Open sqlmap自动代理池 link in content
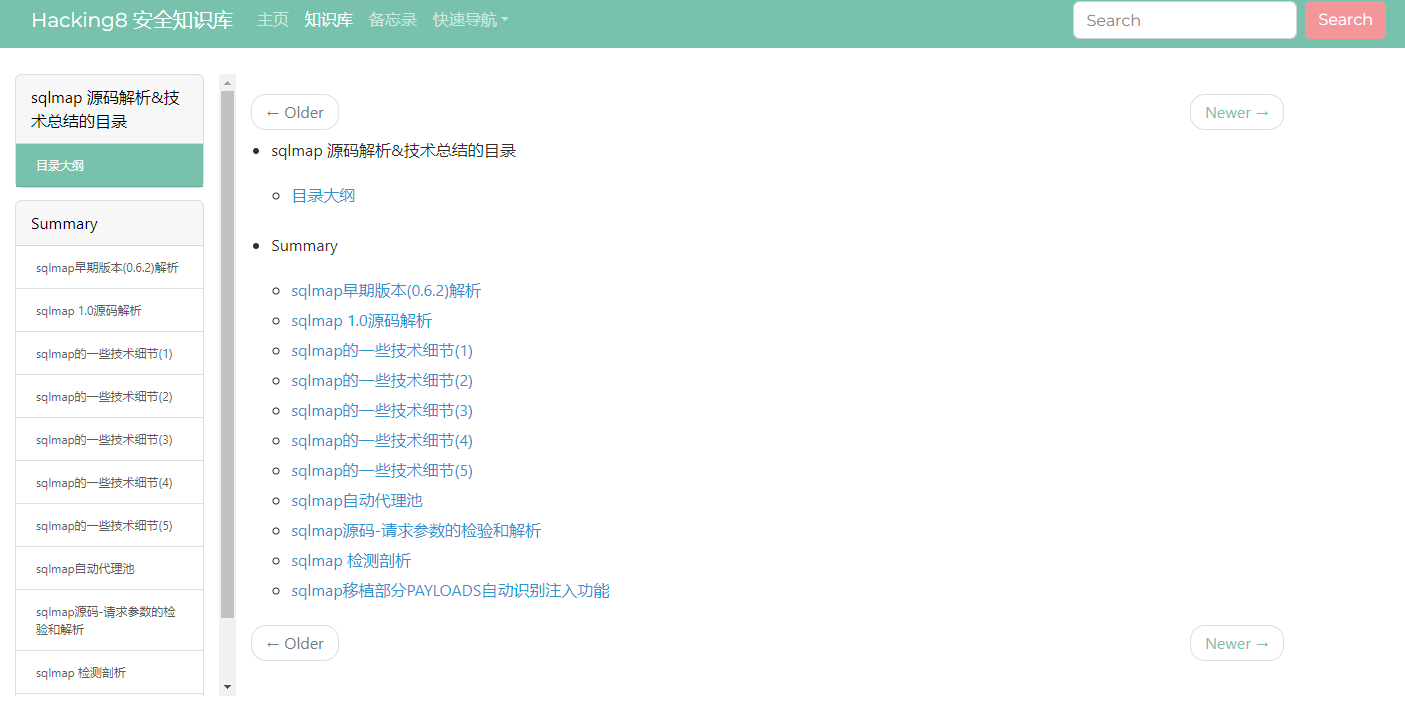This screenshot has width=1405, height=710. [357, 500]
